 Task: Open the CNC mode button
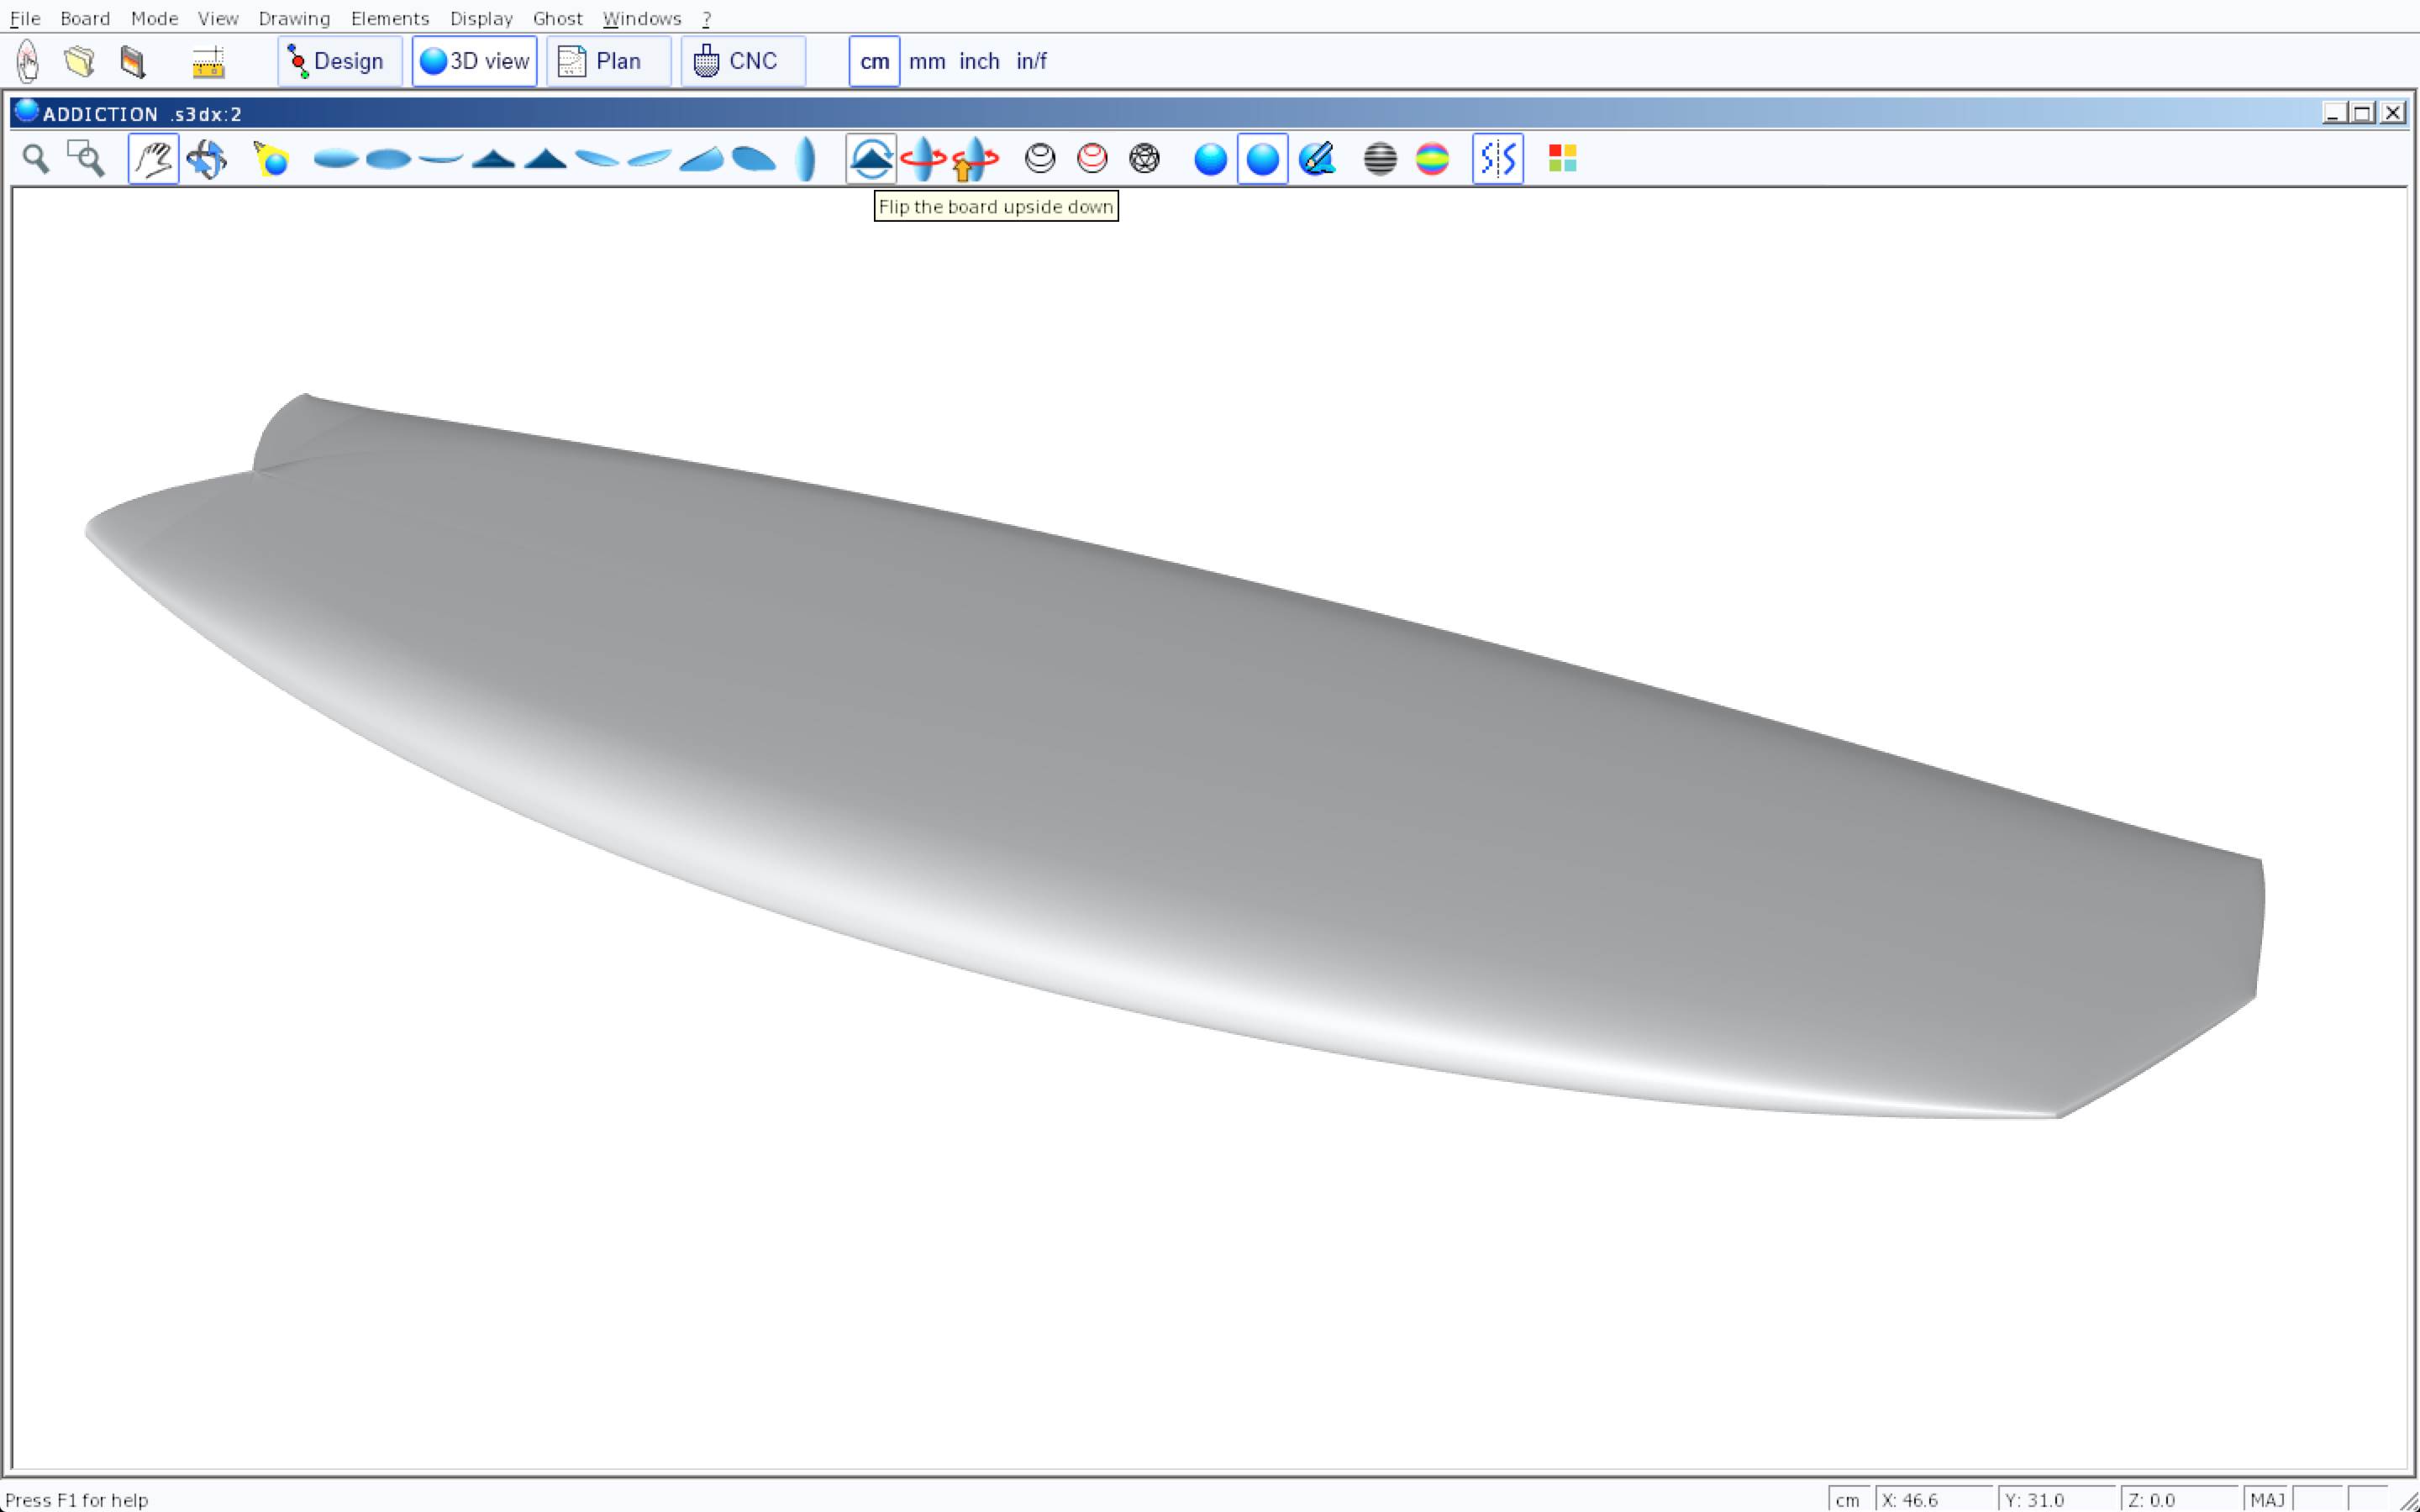point(742,62)
